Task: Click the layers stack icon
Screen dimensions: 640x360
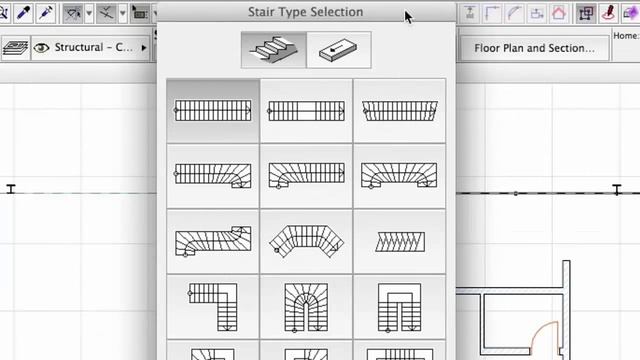Action: (x=15, y=48)
